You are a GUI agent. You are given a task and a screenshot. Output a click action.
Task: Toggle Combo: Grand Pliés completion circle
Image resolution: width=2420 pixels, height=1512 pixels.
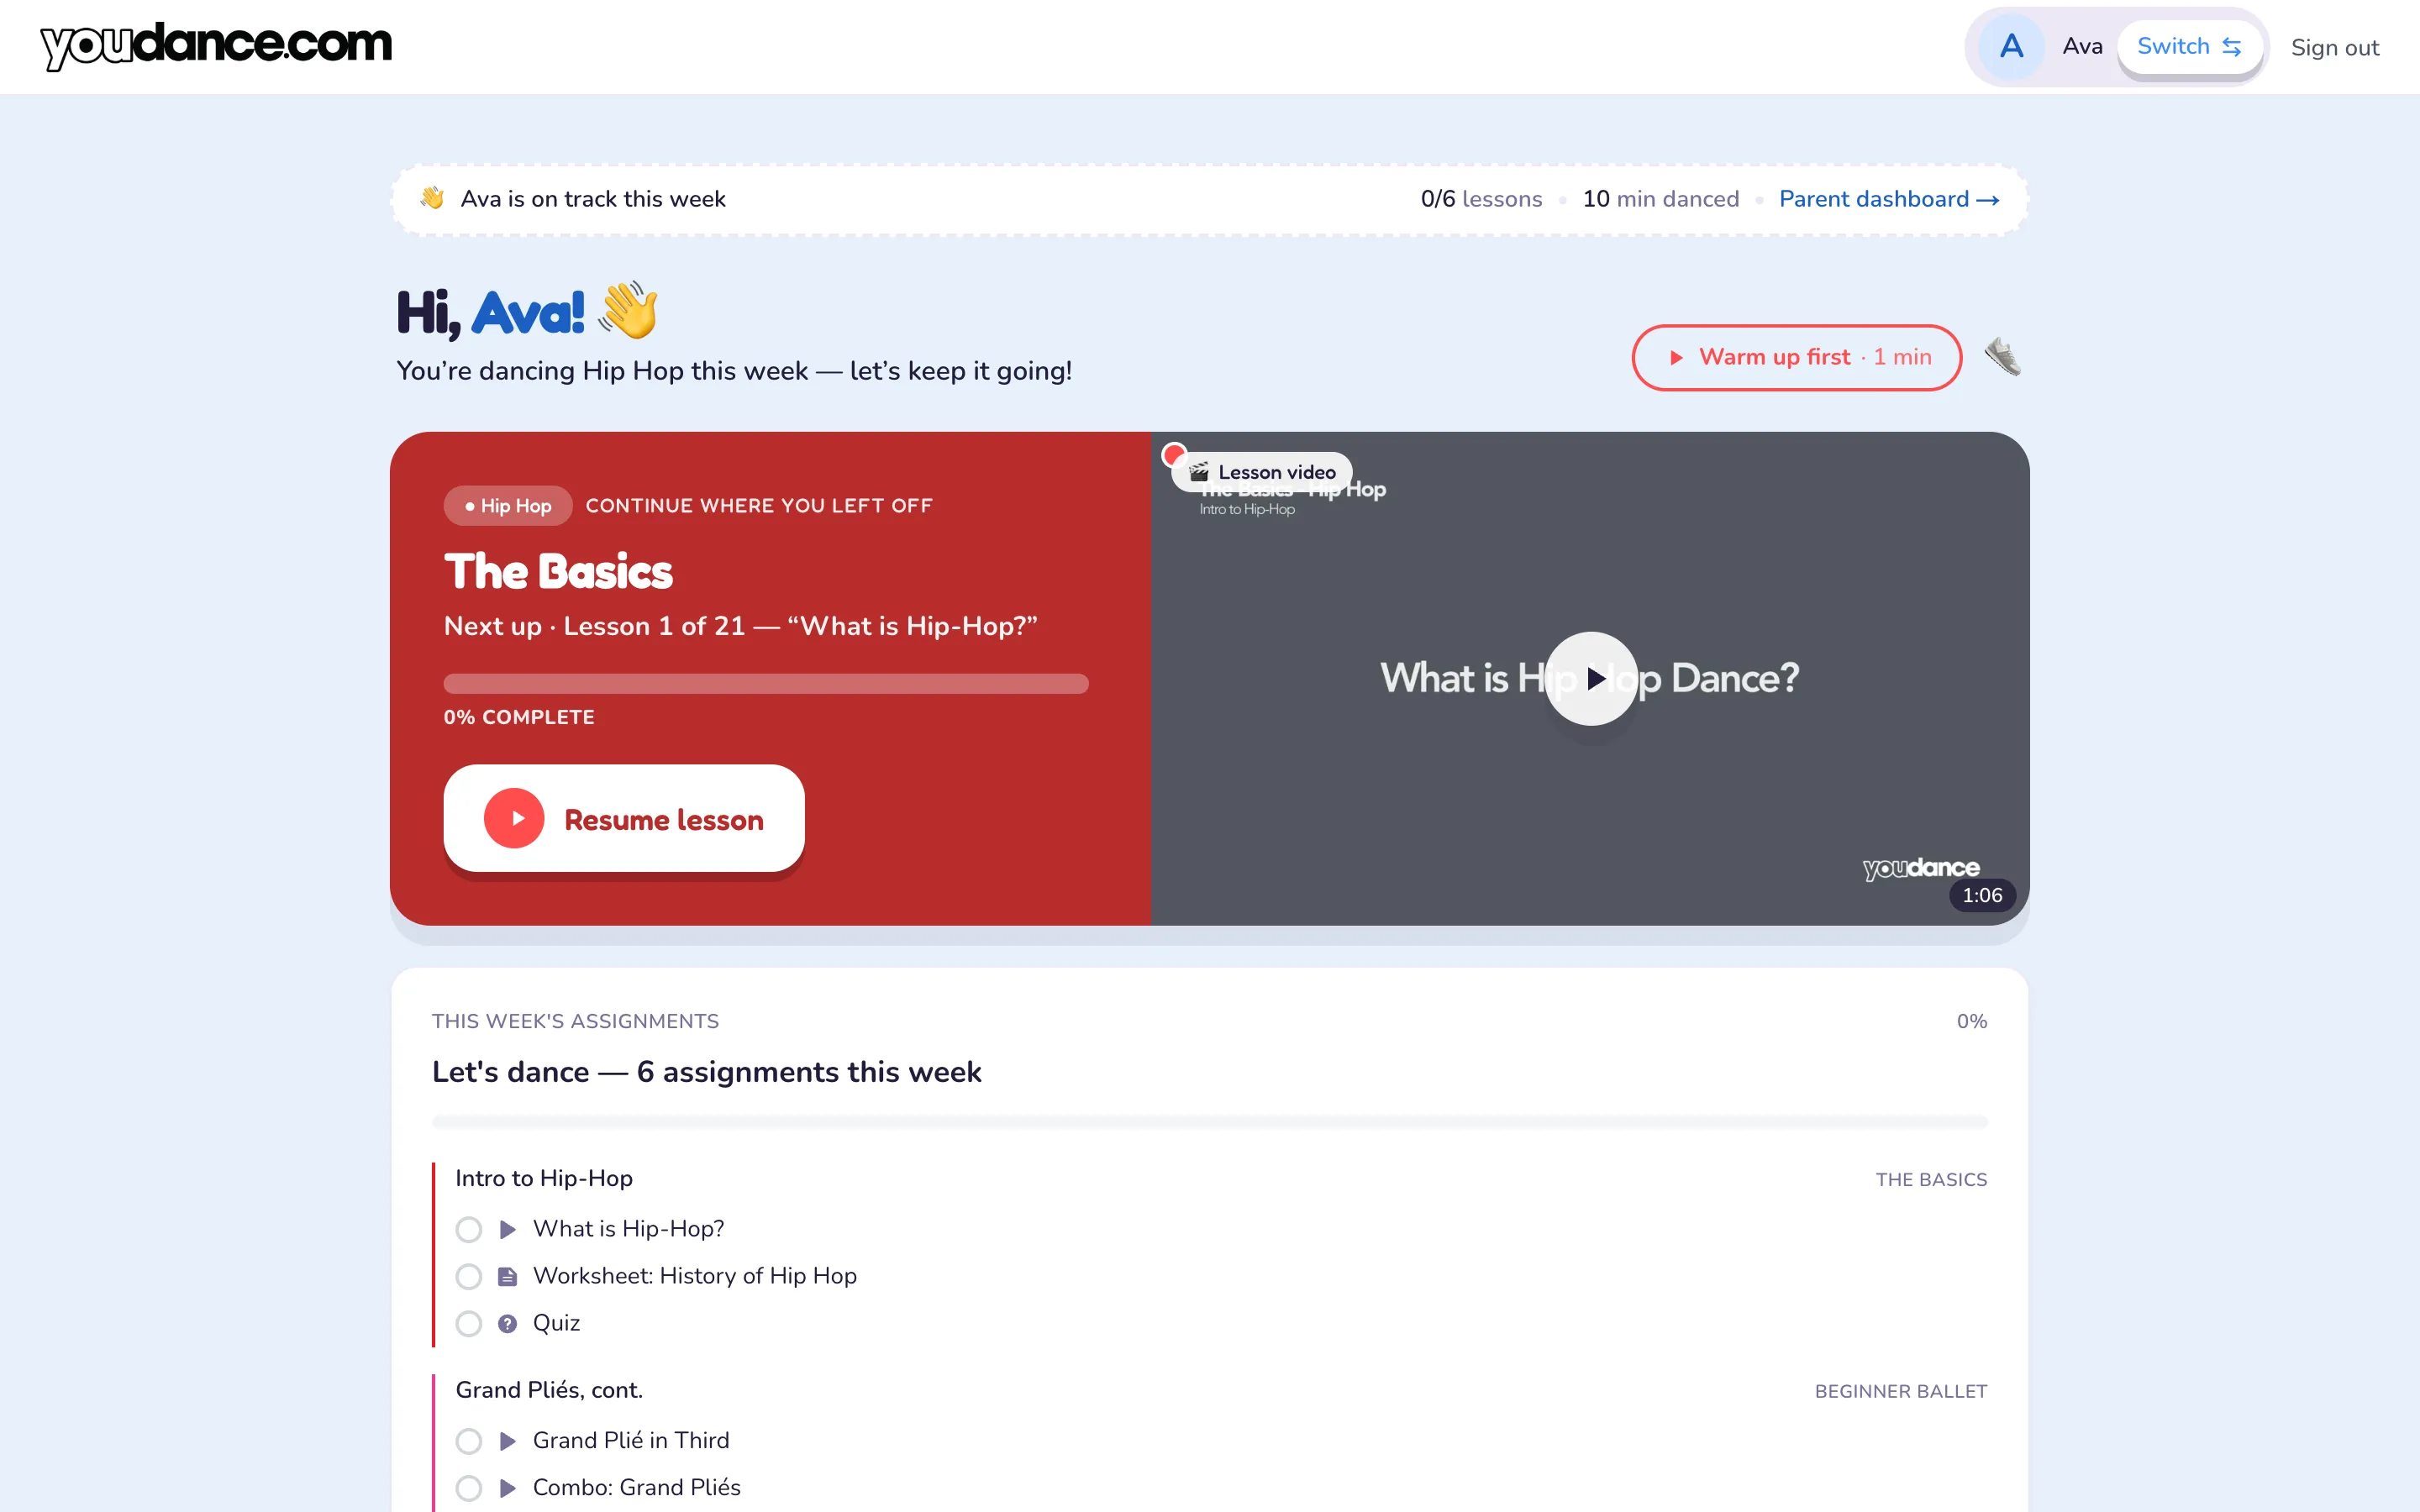tap(469, 1488)
